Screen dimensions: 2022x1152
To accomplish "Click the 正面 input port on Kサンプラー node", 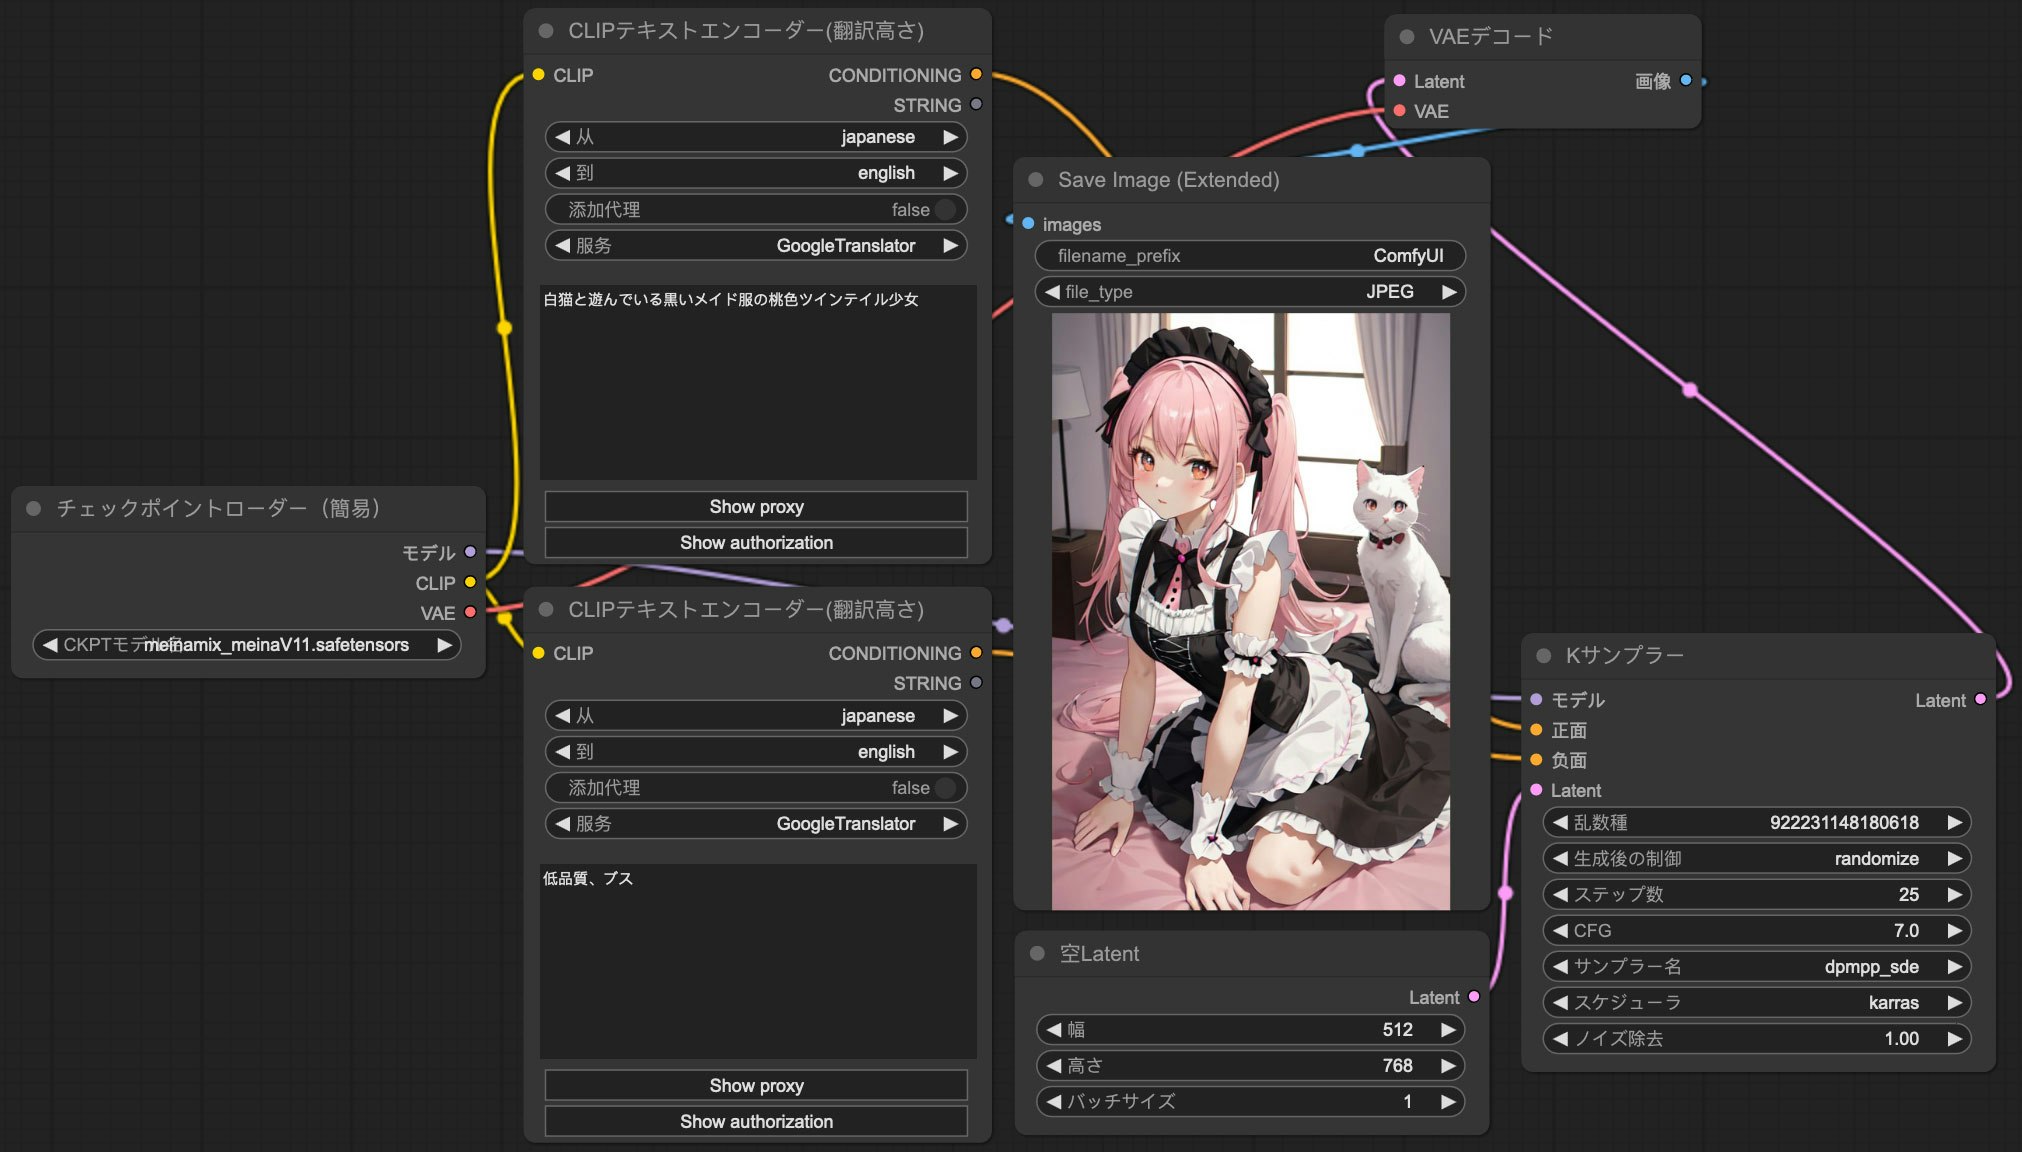I will click(x=1535, y=730).
